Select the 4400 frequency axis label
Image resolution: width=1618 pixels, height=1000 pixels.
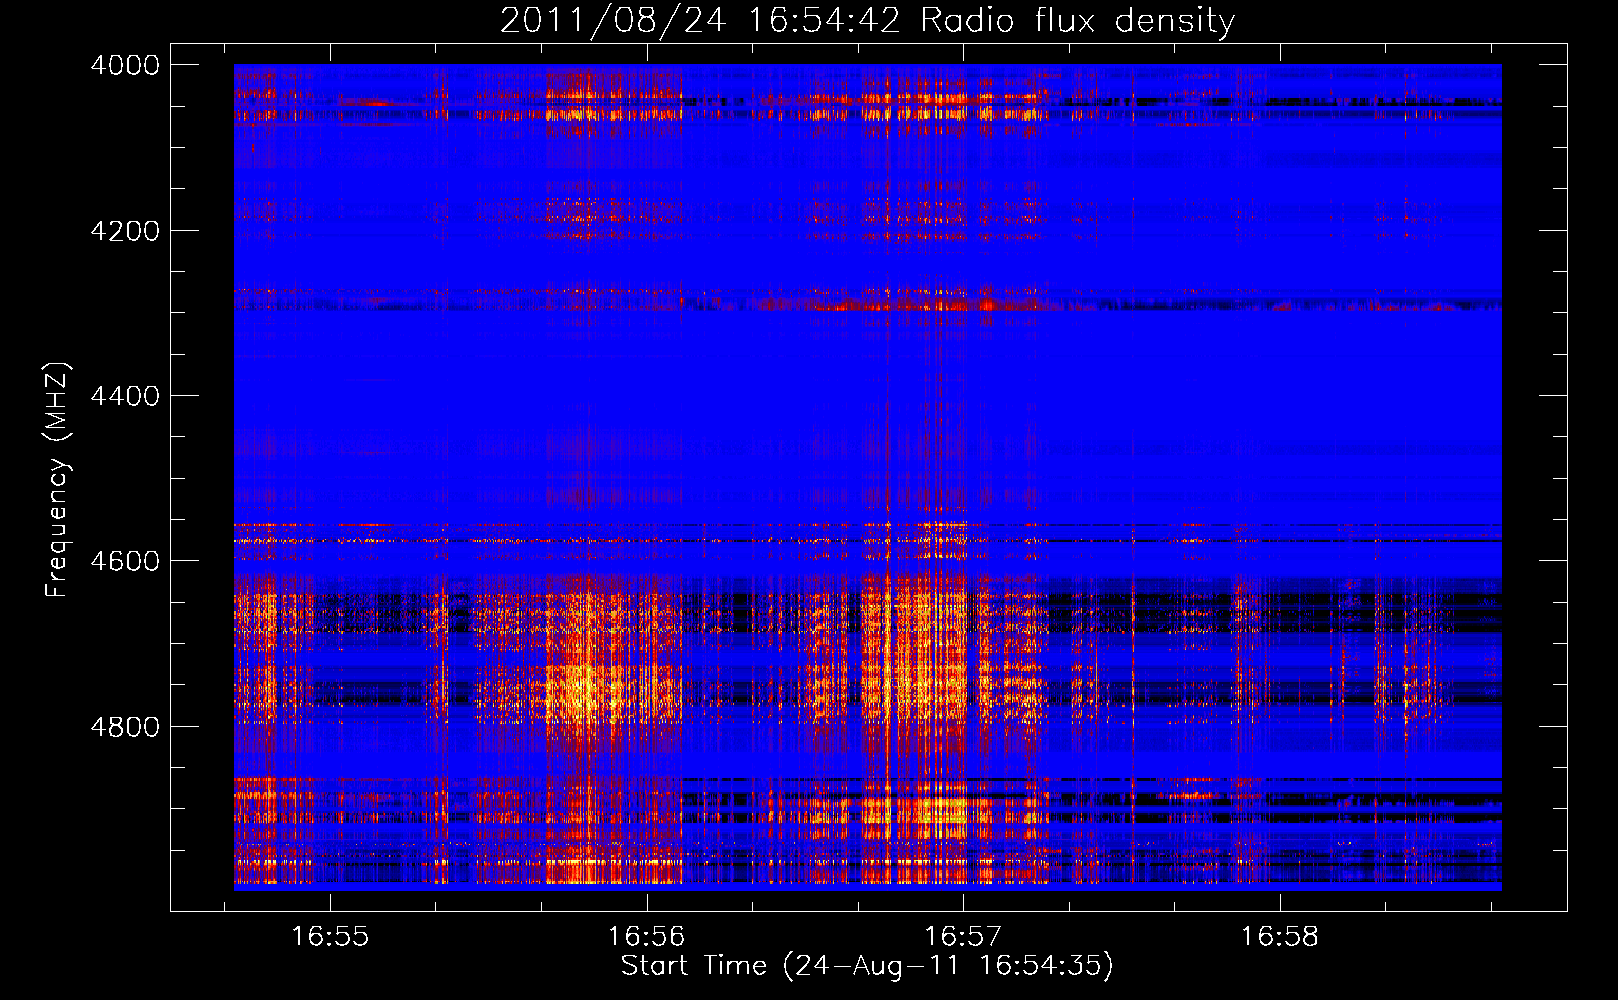tap(125, 396)
